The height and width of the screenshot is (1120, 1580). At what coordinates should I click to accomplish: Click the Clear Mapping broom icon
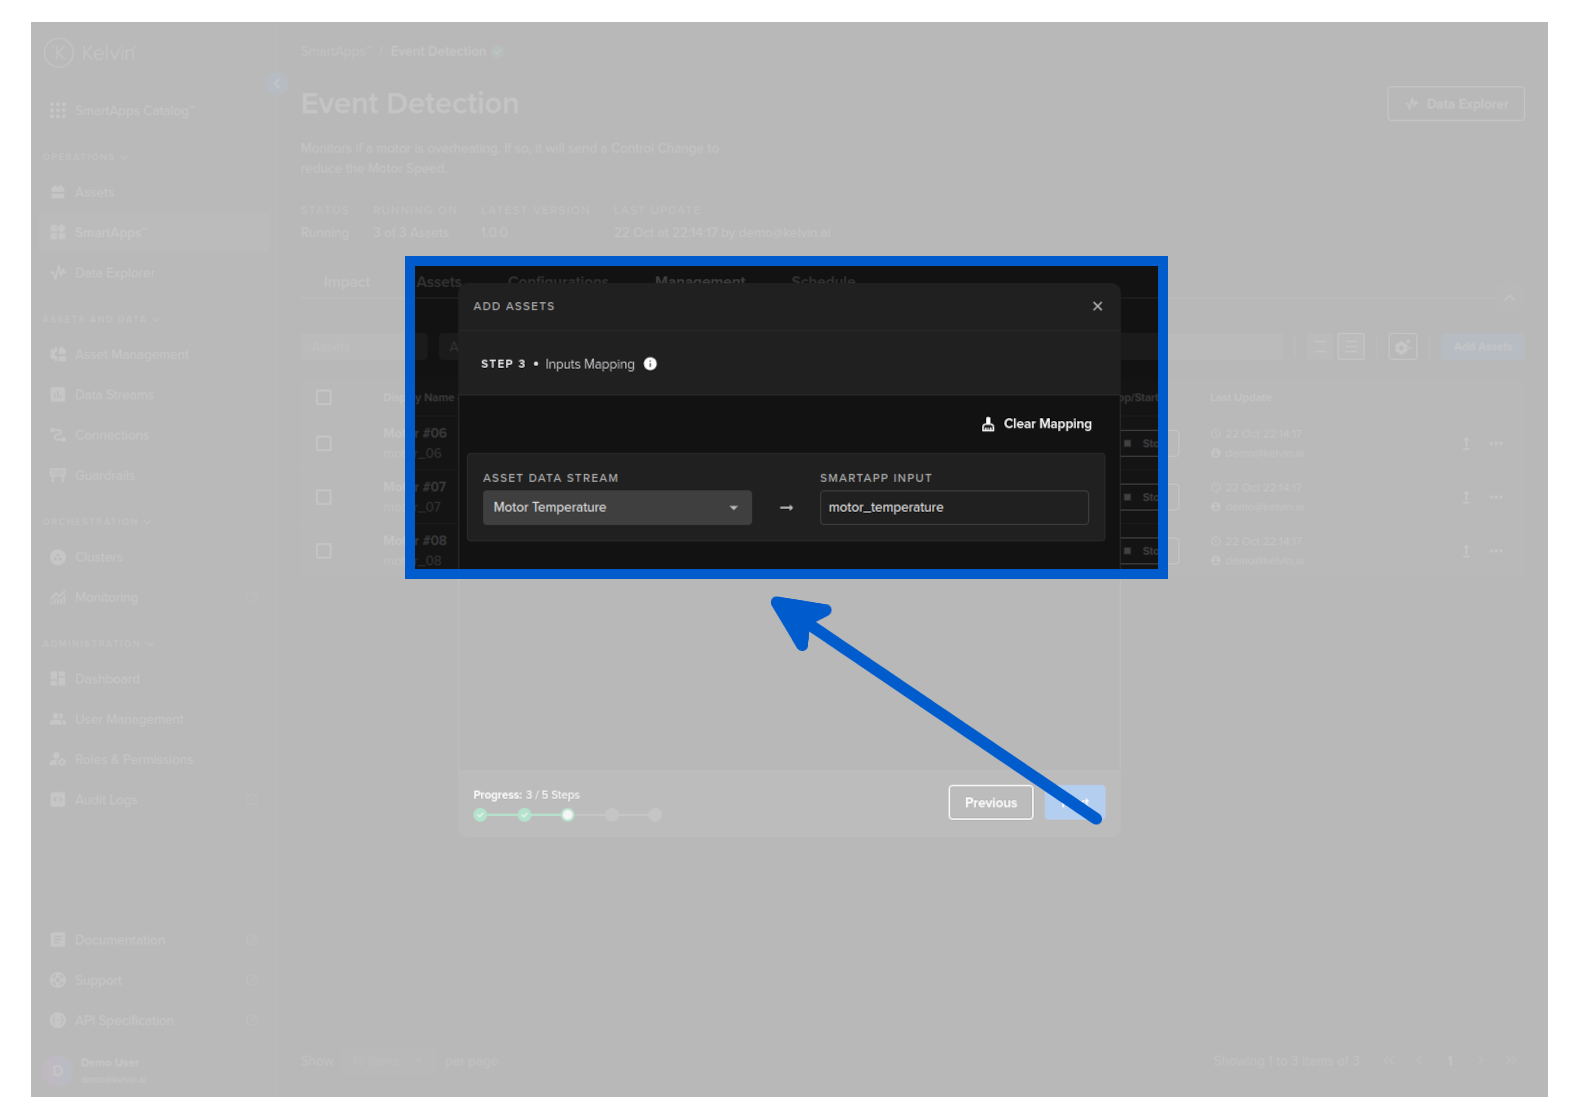coord(988,424)
